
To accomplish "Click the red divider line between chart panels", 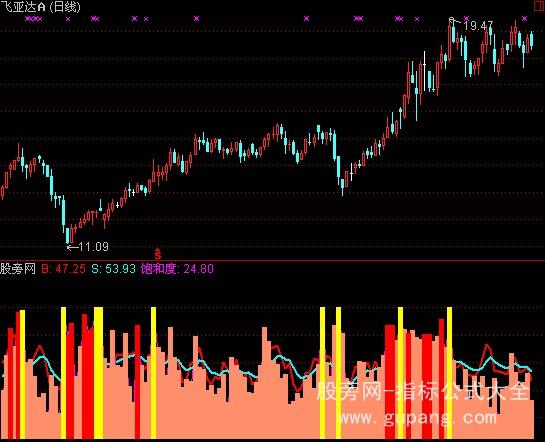I will pyautogui.click(x=272, y=260).
